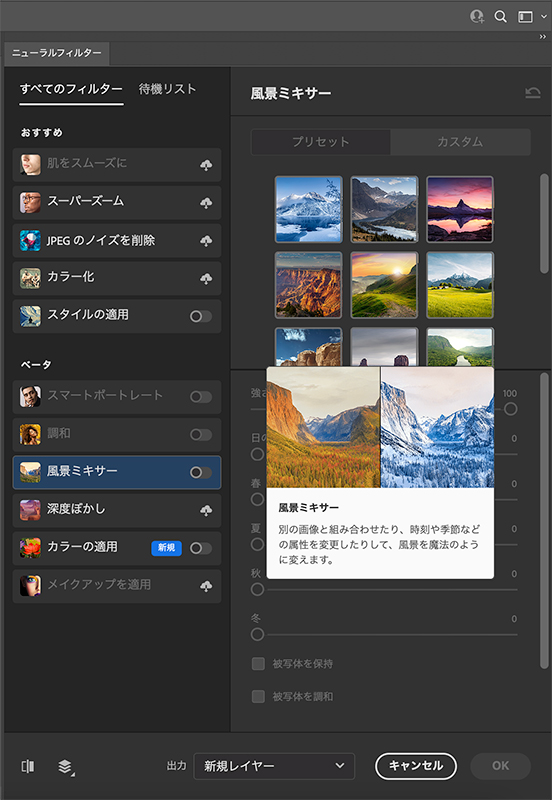Viewport: 552px width, 800px height.
Task: Enable the スタイルの適用 filter toggle
Action: click(x=200, y=316)
